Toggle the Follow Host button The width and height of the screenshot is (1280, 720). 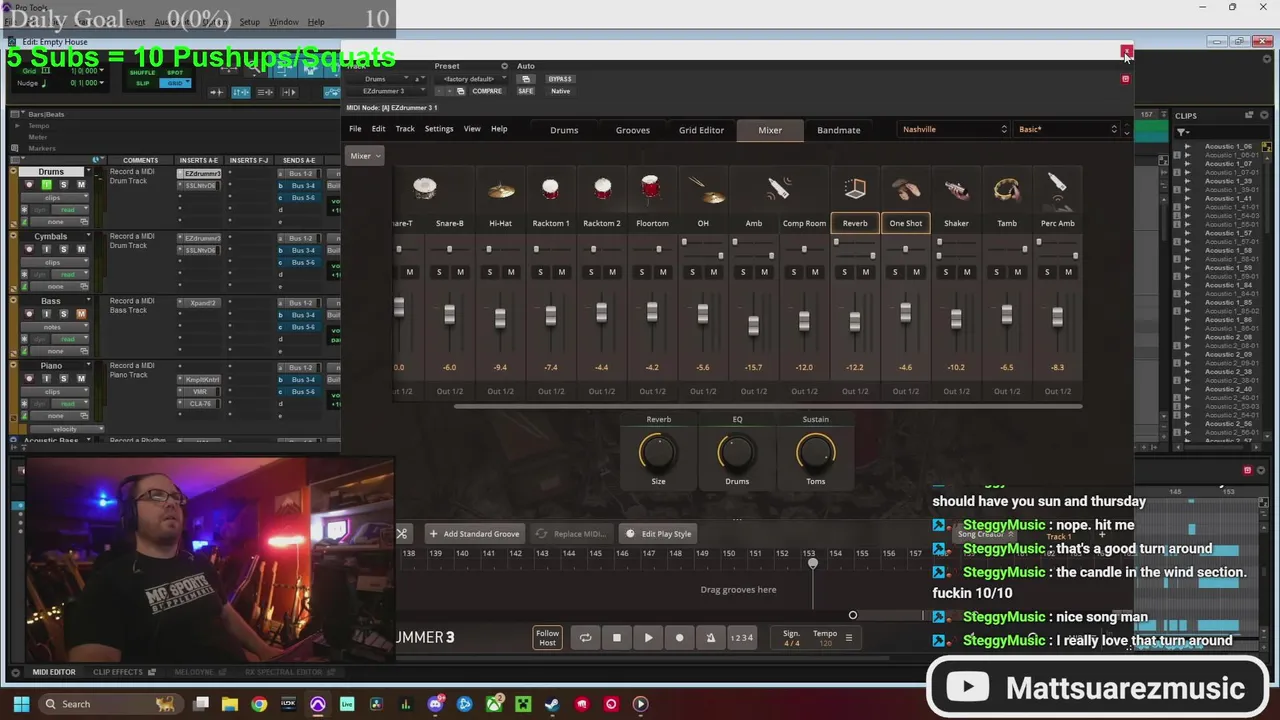(x=547, y=638)
